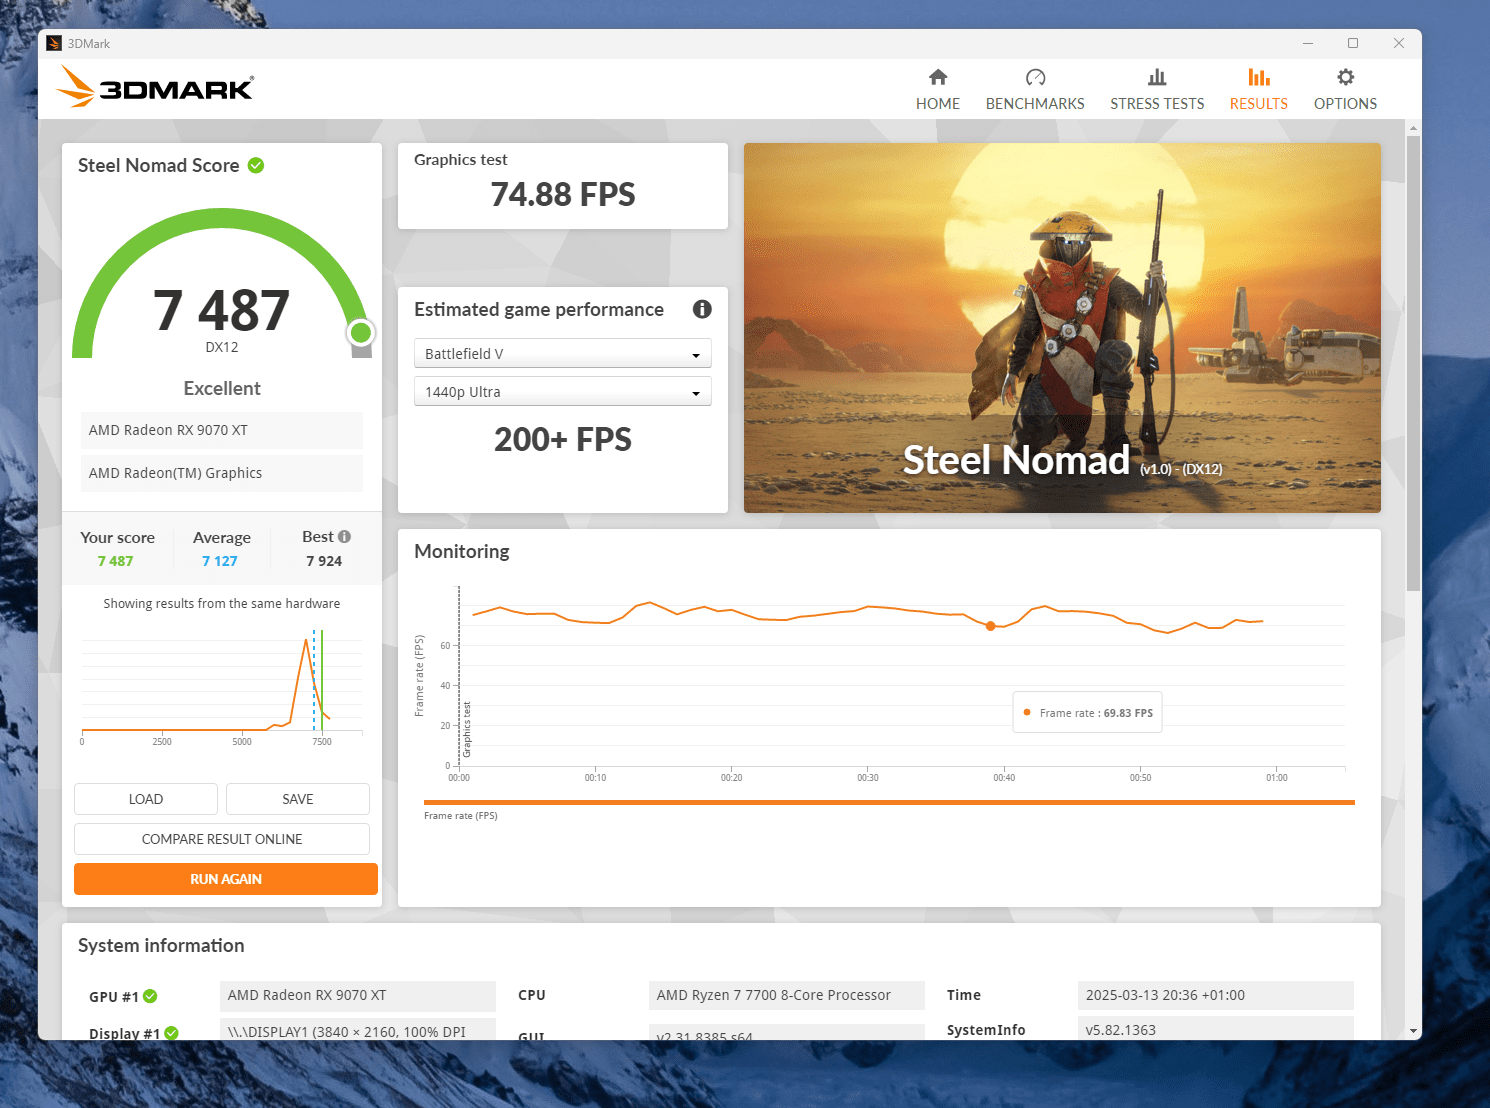Select the AMD Radeon RX 9070 XT score row

(x=222, y=430)
